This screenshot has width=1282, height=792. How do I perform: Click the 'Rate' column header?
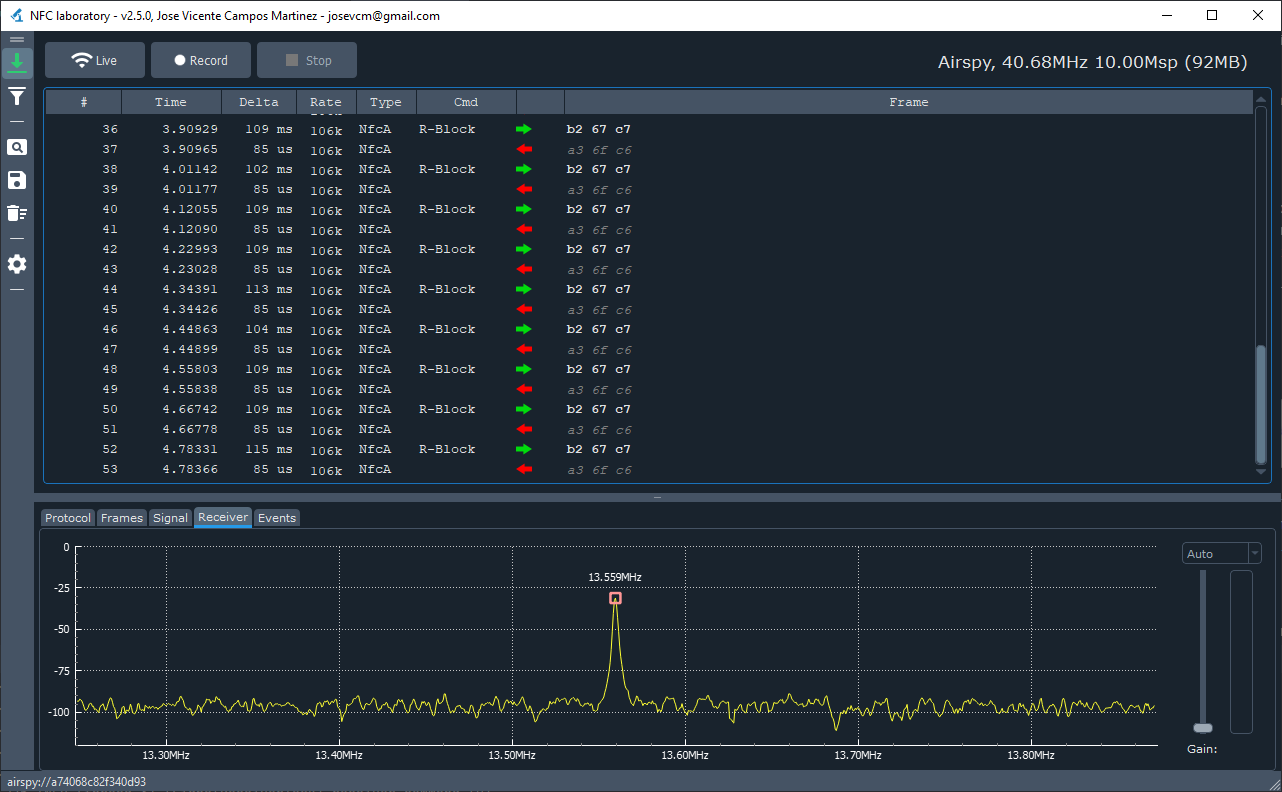click(326, 102)
